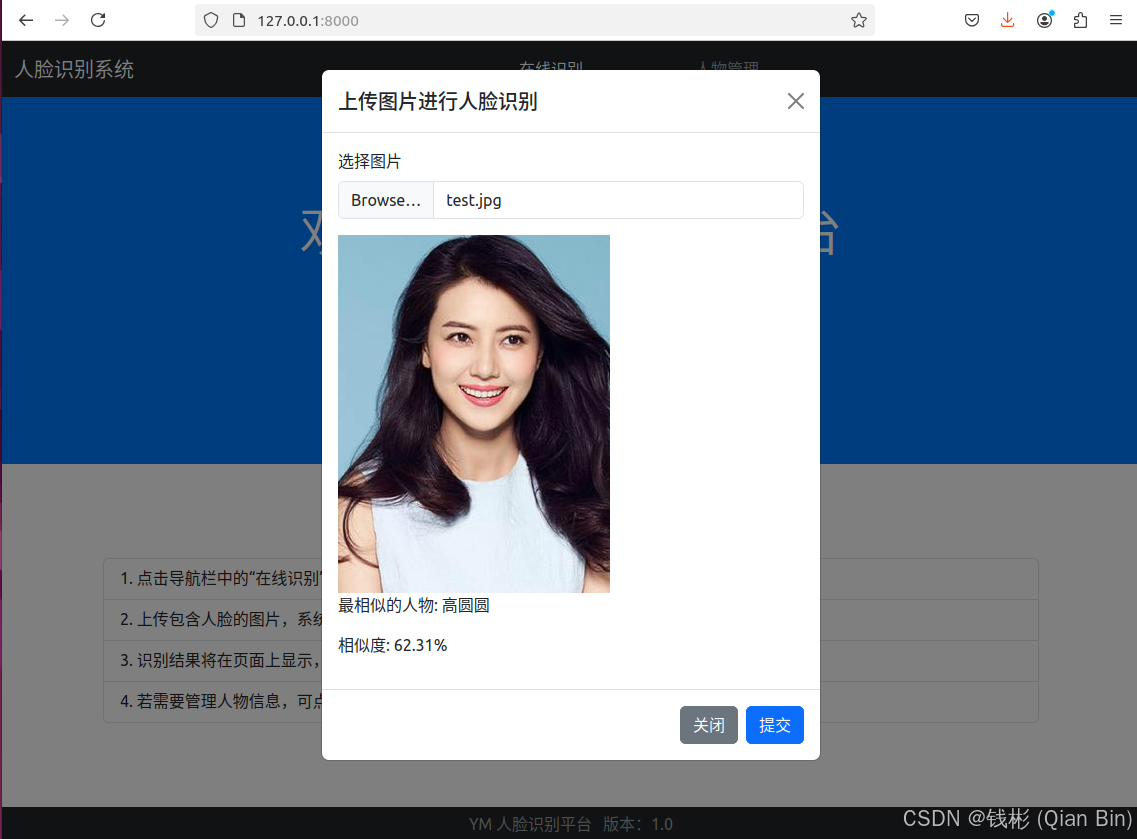
Task: Click the 选择图片 label
Action: pyautogui.click(x=369, y=162)
